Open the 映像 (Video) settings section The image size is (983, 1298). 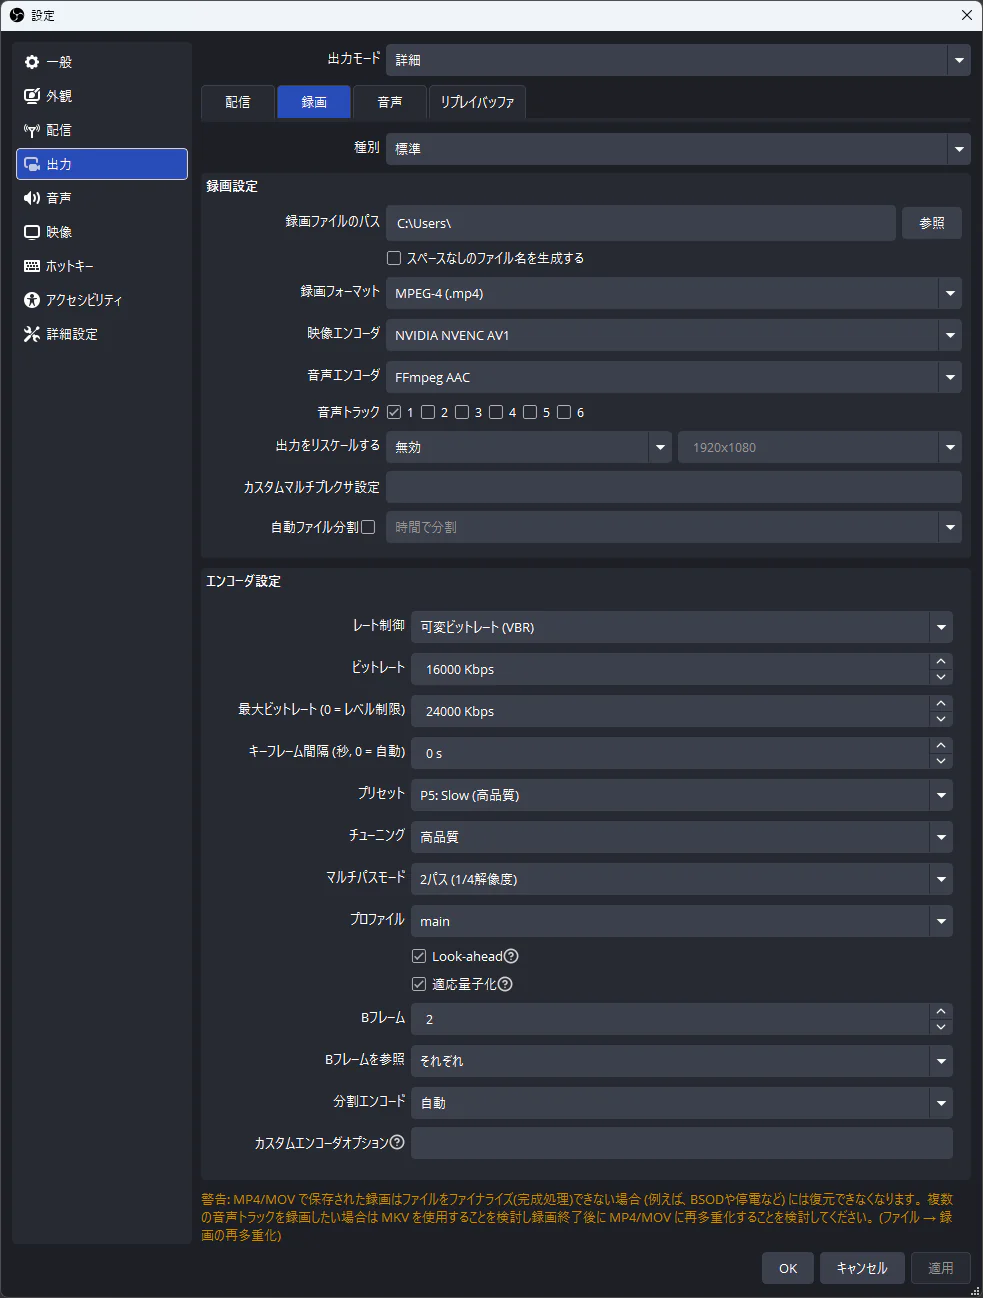[60, 232]
